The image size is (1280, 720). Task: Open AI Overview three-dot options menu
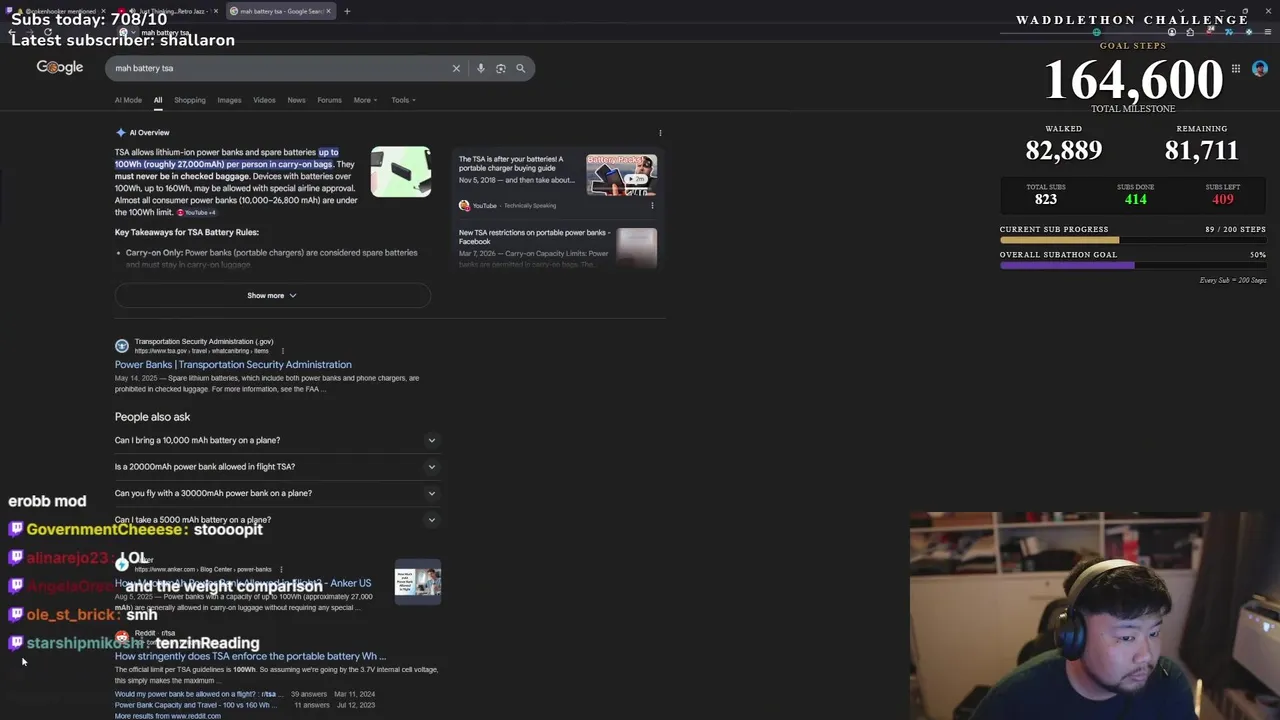click(660, 133)
